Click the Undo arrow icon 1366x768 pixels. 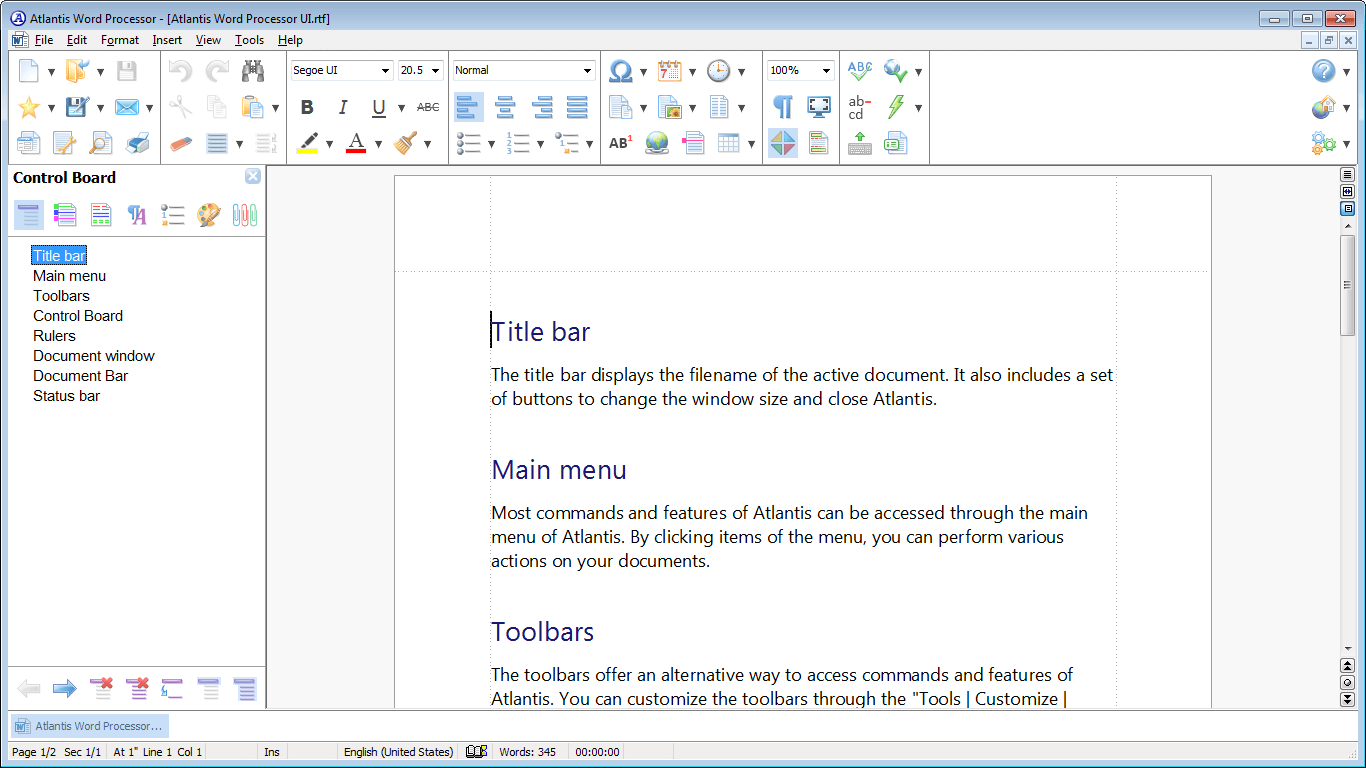(x=180, y=71)
